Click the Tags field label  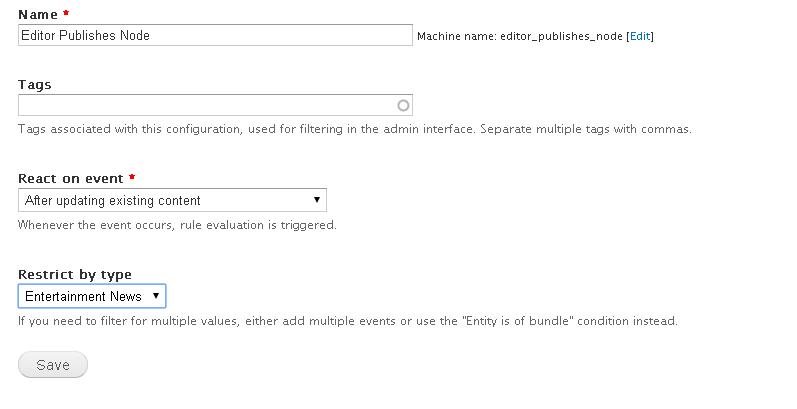click(35, 84)
